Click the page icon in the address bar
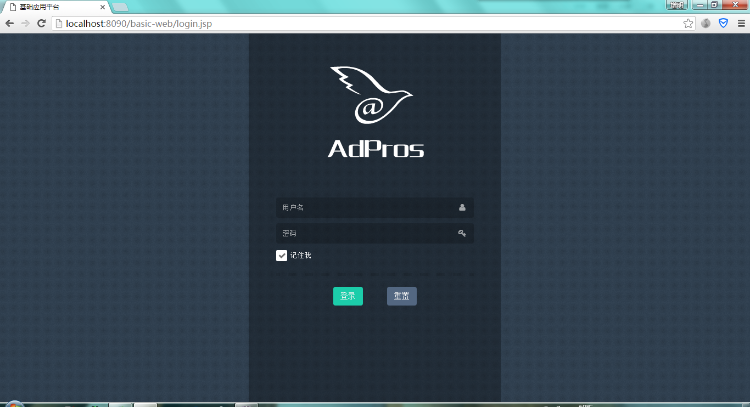 point(59,23)
